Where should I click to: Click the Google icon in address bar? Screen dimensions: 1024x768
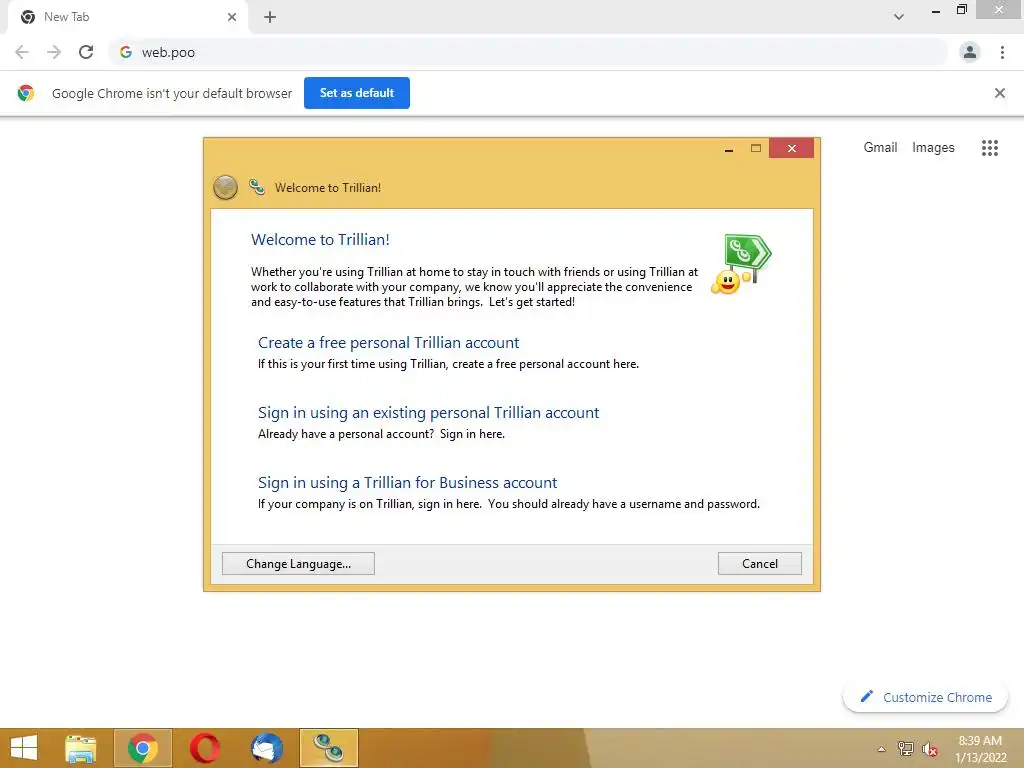pos(126,52)
